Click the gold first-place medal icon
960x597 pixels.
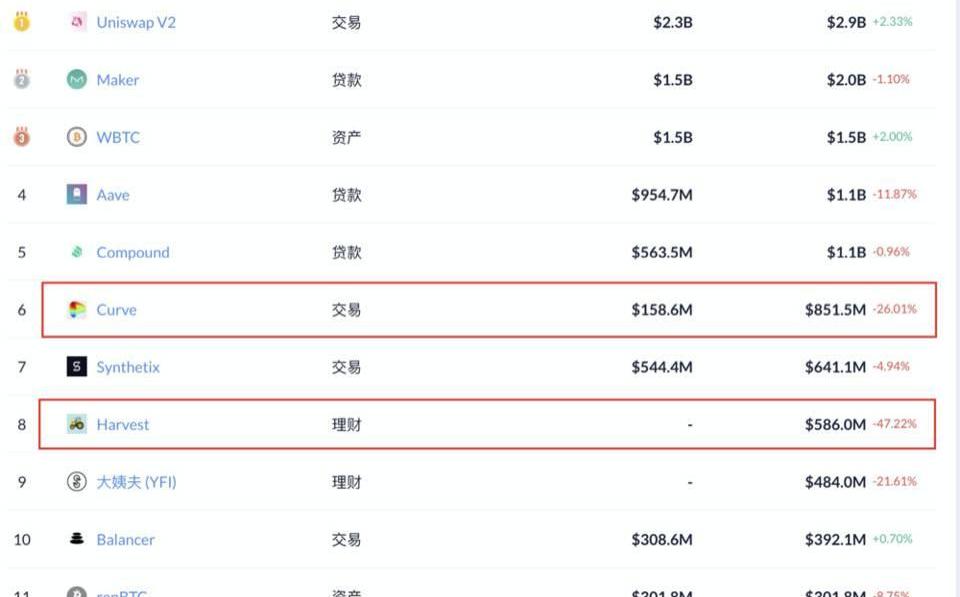tap(21, 21)
